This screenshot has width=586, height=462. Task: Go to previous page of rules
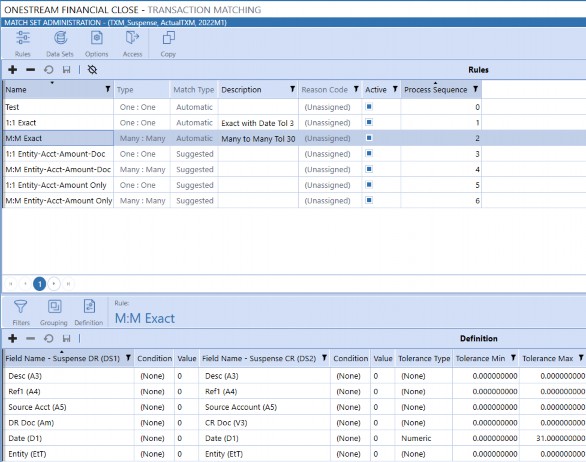click(25, 284)
